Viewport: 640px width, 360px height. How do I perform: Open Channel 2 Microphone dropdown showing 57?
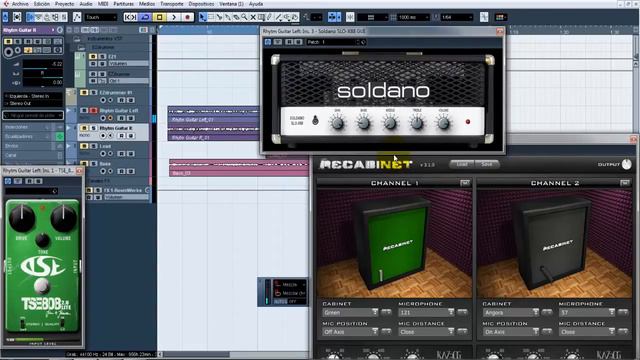pyautogui.click(x=587, y=312)
